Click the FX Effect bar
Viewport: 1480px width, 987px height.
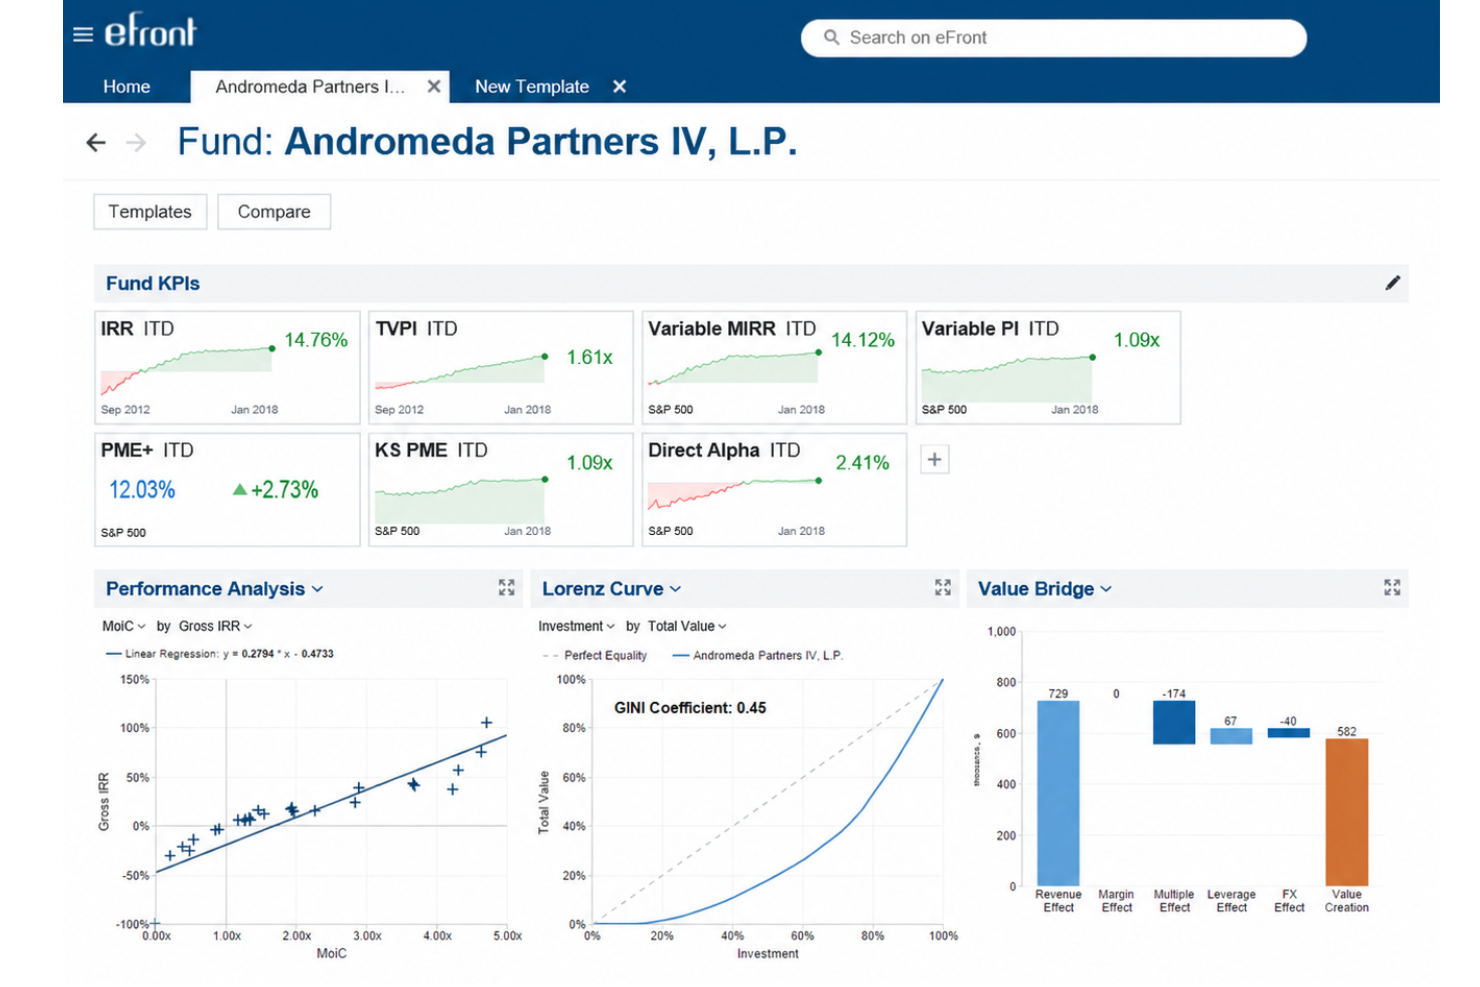[x=1289, y=733]
